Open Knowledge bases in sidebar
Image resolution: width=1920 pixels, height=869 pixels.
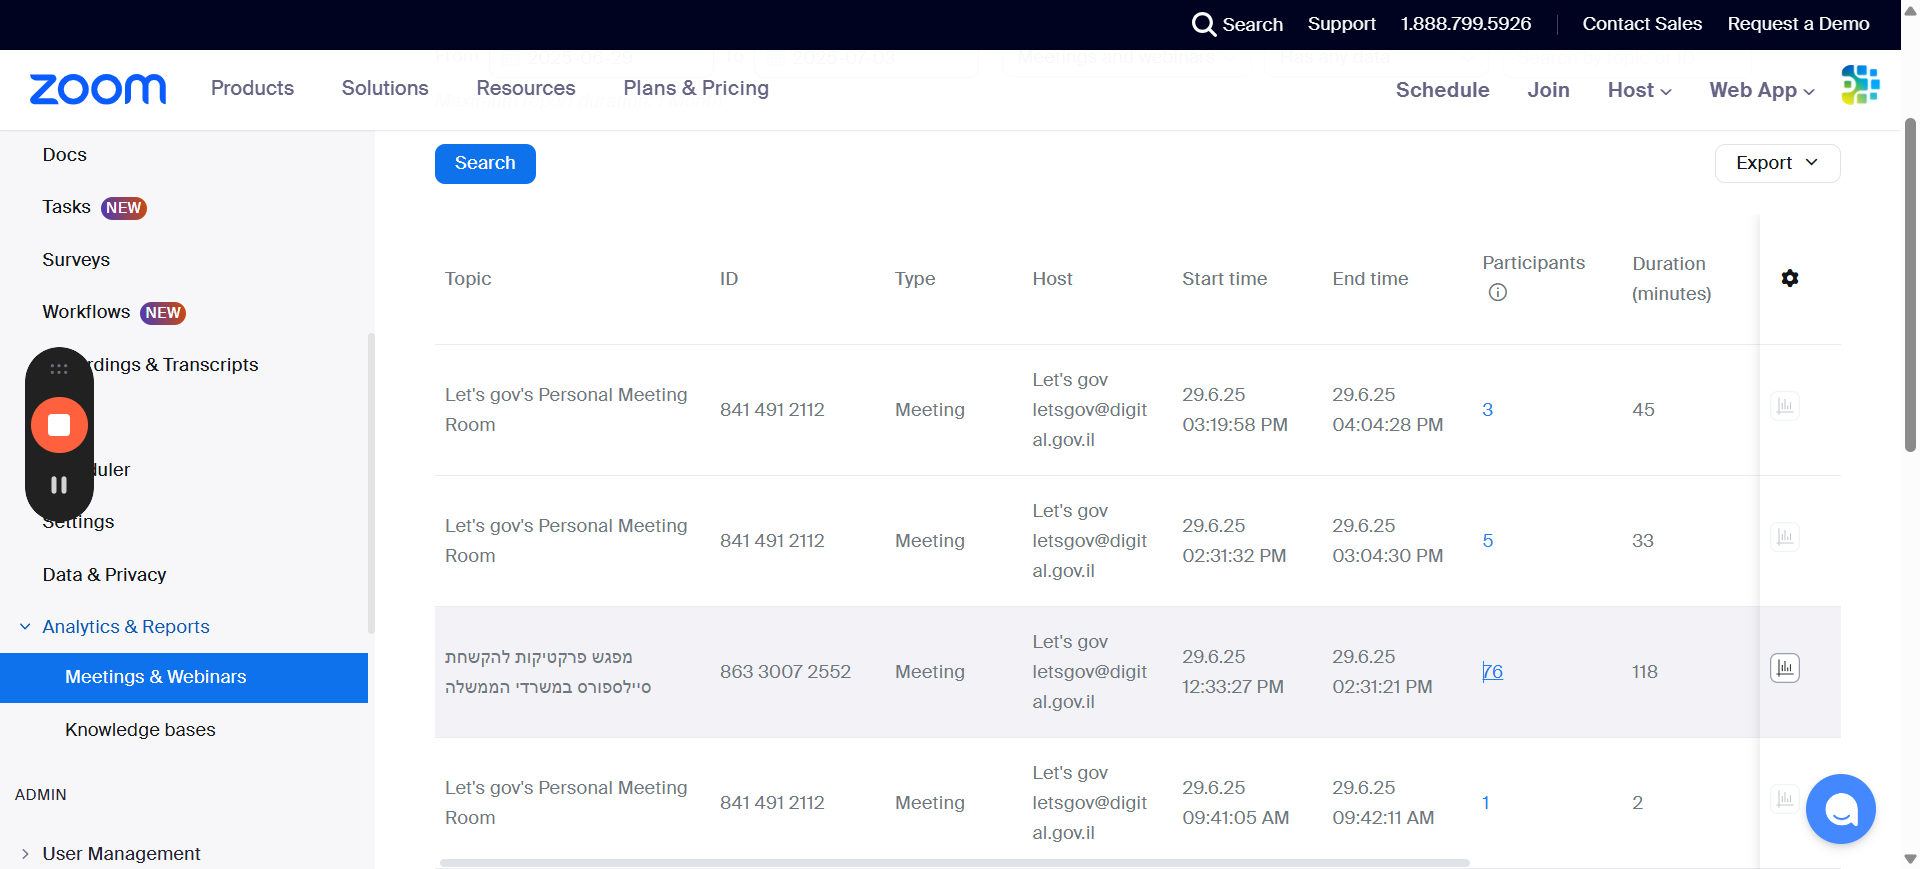[140, 730]
